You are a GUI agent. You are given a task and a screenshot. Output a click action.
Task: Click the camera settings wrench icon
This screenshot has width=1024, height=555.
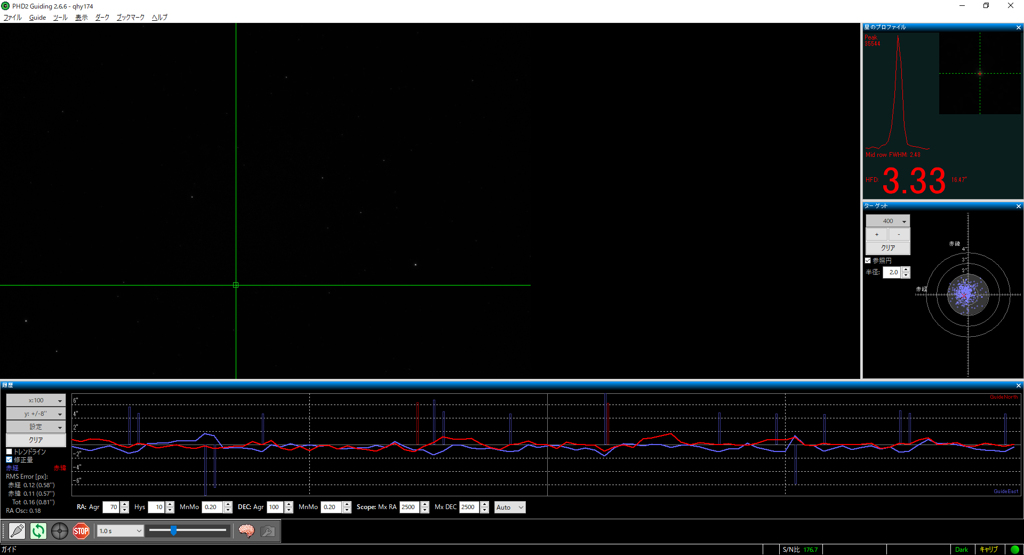268,531
